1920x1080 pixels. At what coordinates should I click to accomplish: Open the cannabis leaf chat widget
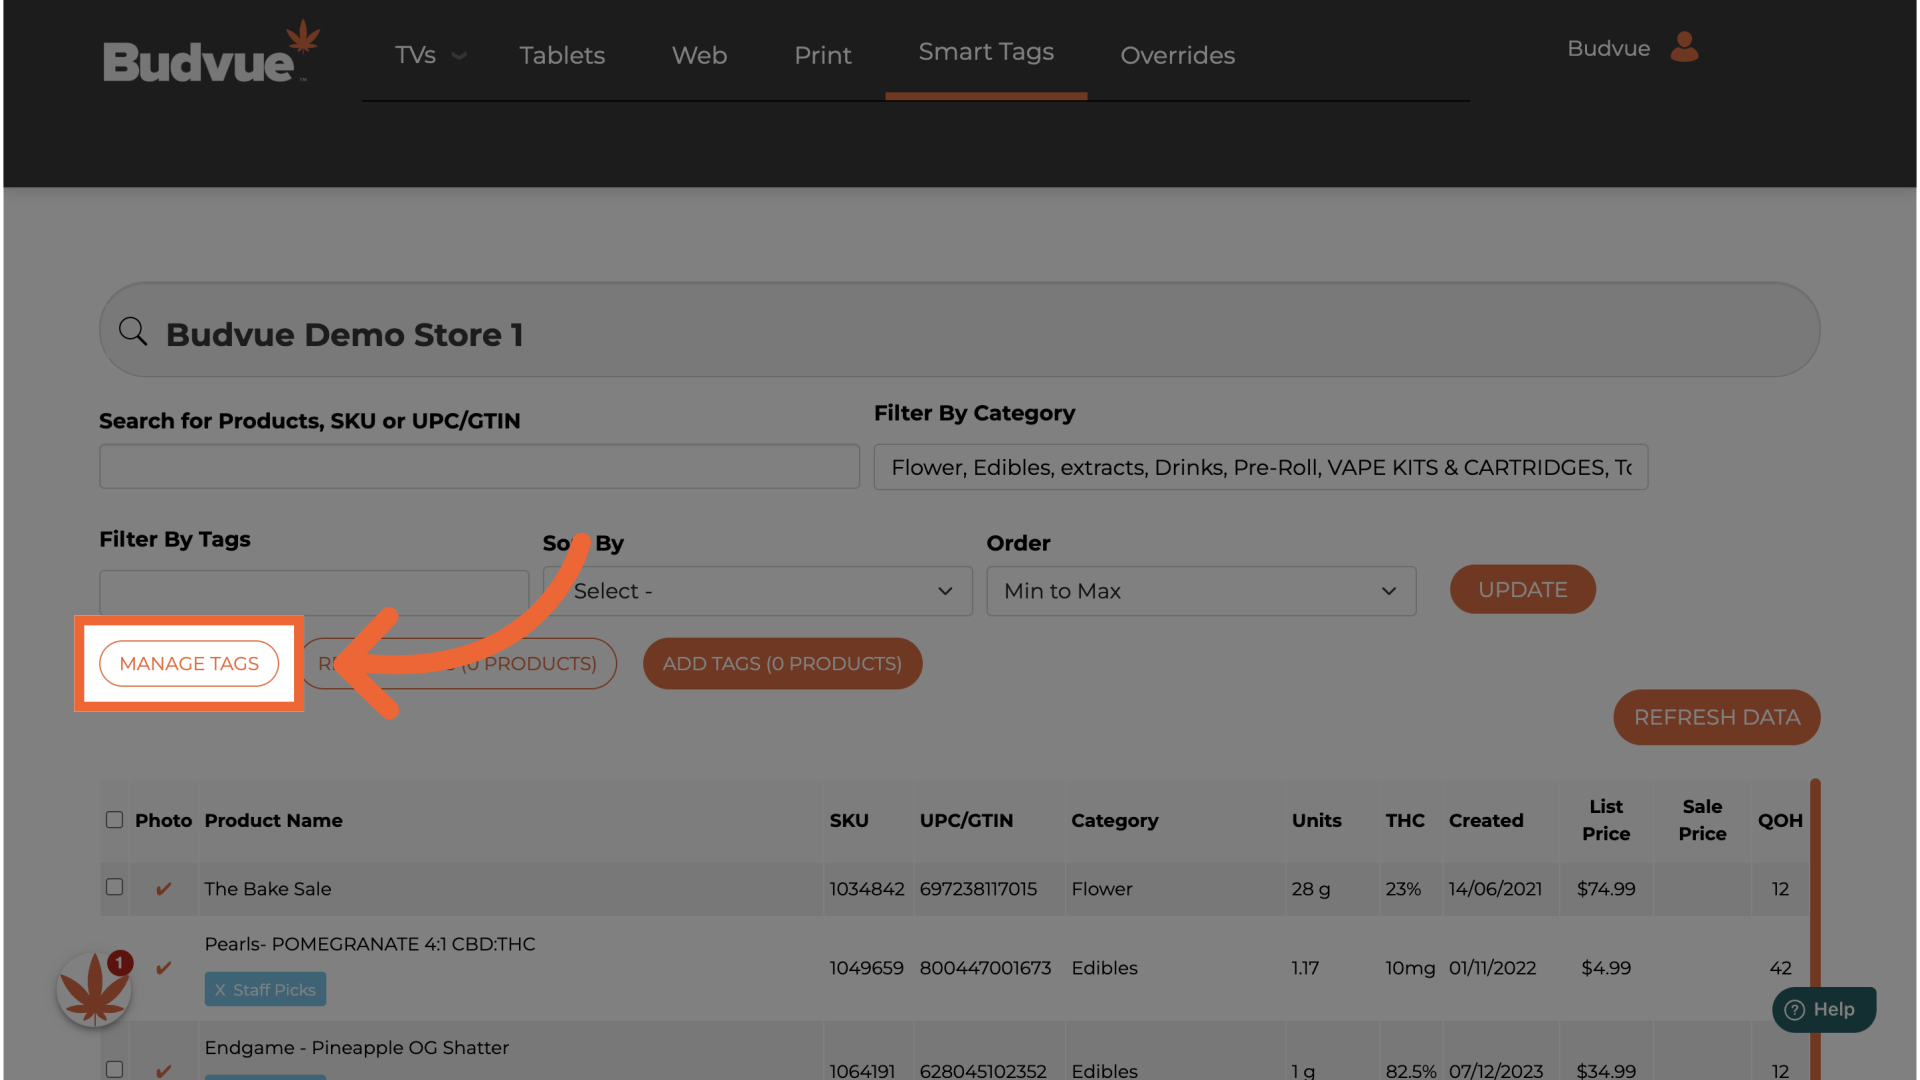(x=94, y=989)
